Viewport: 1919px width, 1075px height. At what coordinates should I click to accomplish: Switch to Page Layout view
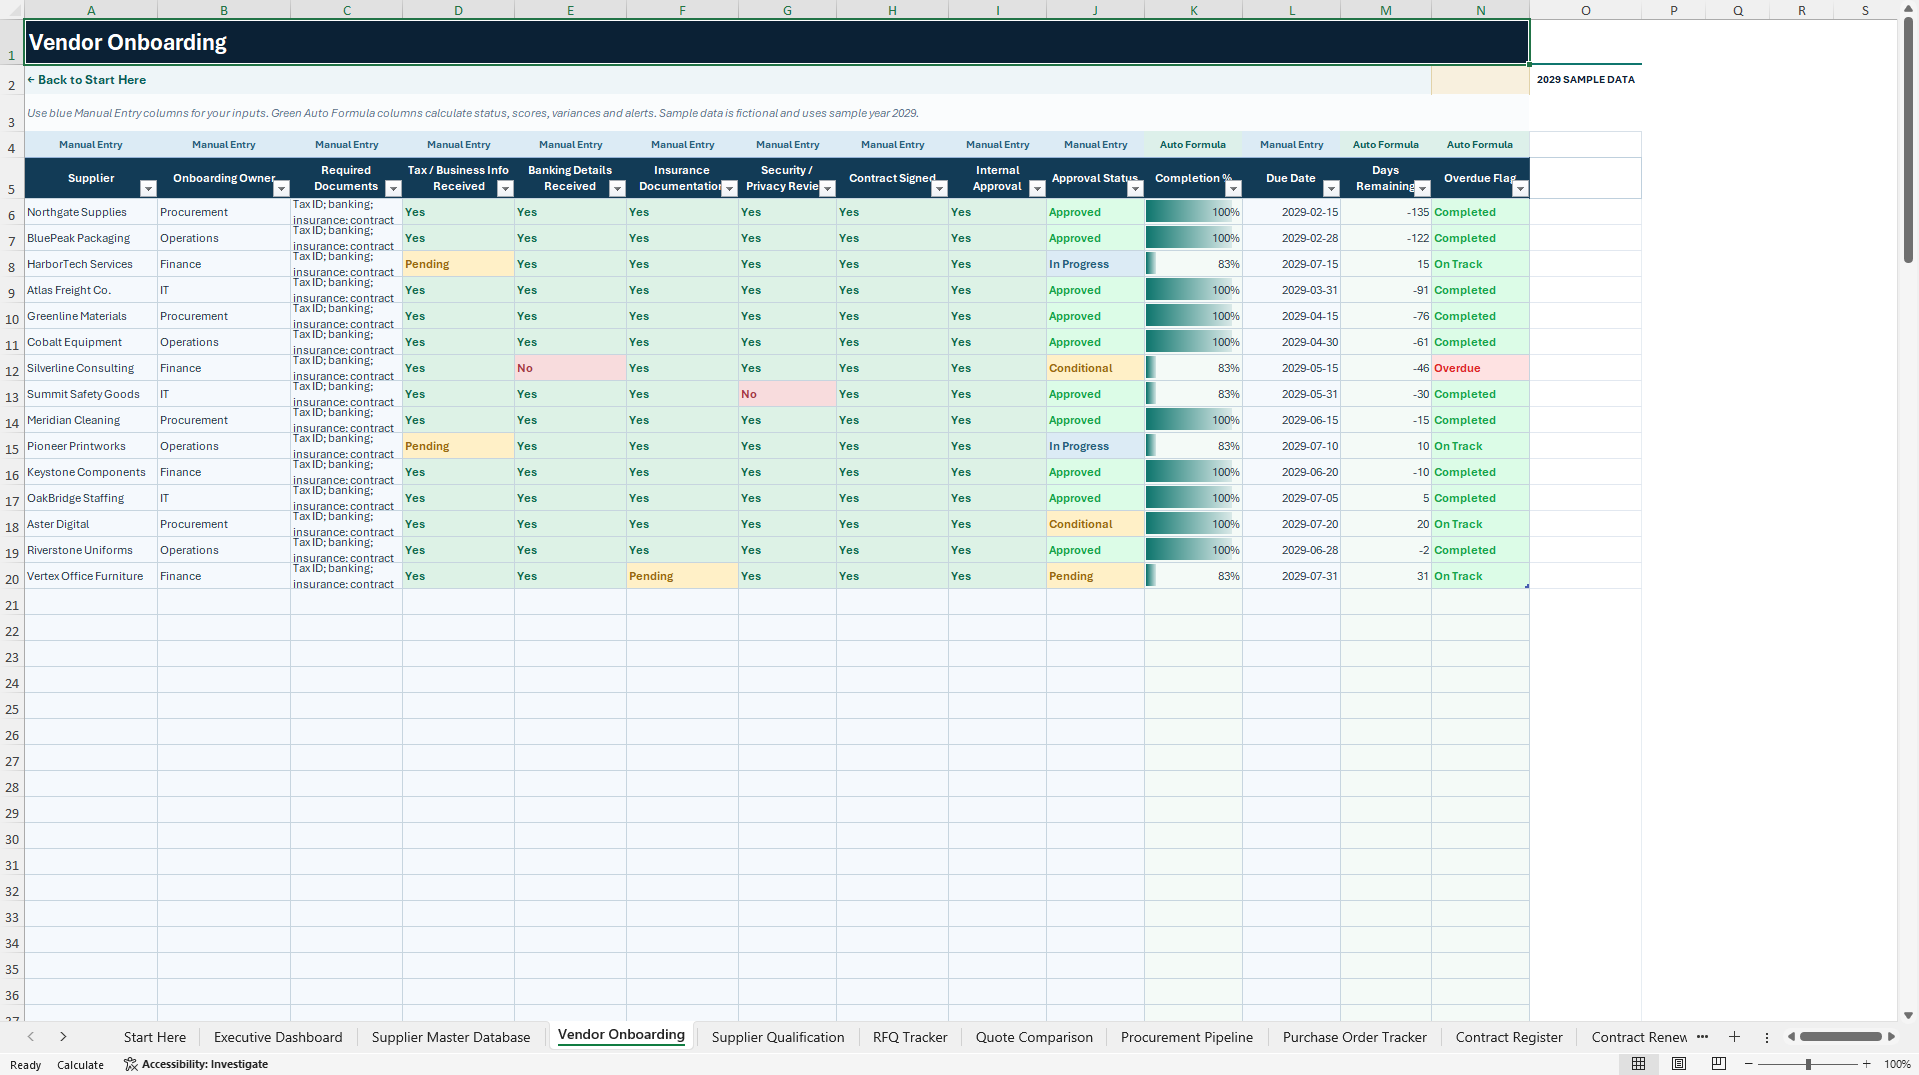tap(1679, 1064)
